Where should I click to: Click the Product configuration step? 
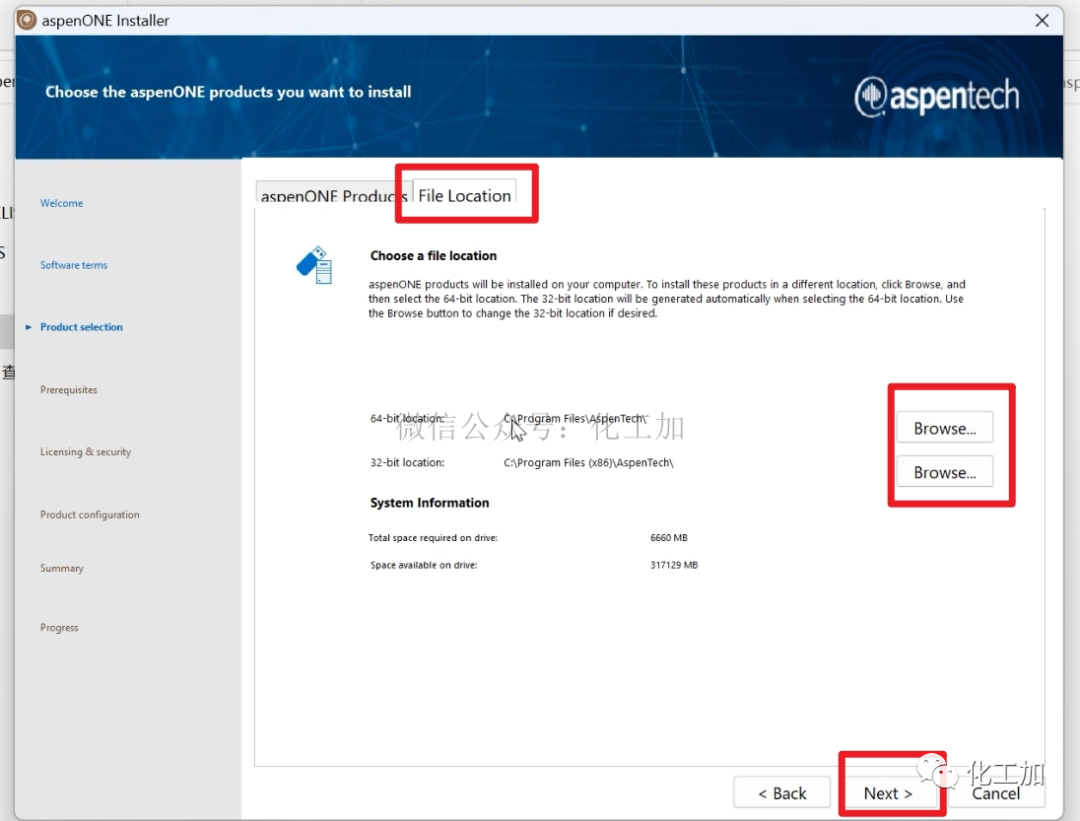pyautogui.click(x=90, y=515)
